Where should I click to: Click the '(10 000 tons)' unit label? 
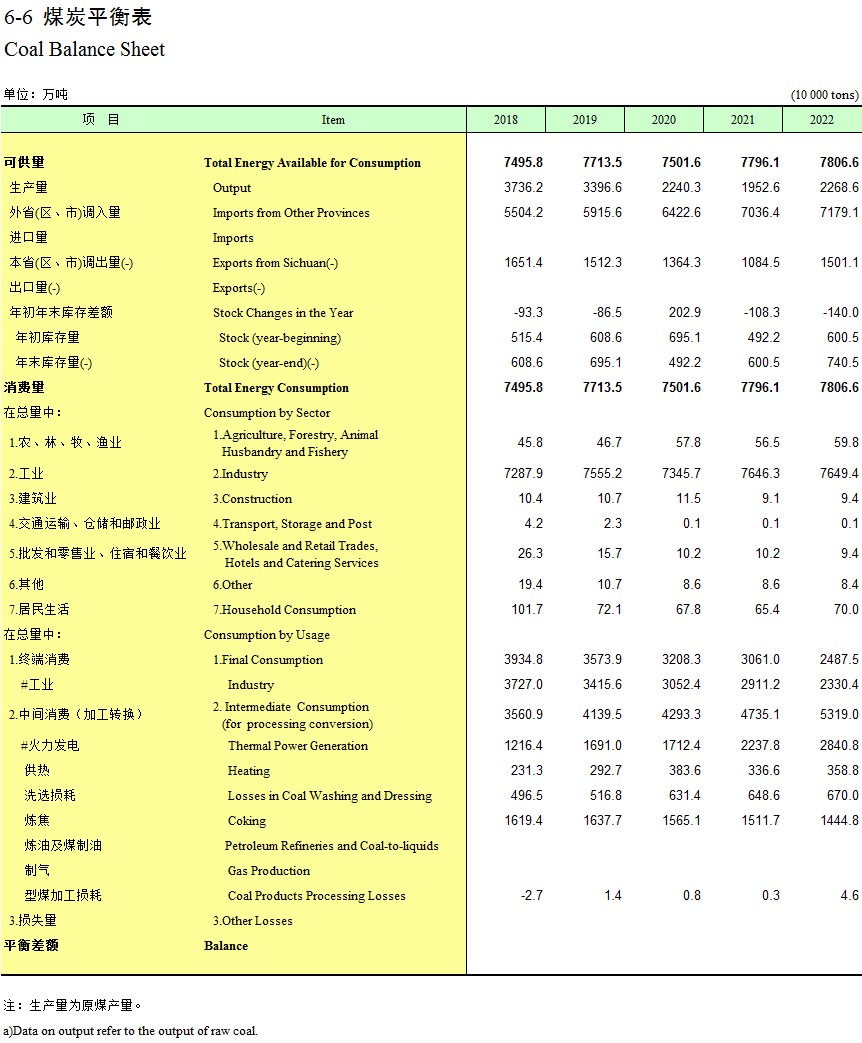click(825, 94)
